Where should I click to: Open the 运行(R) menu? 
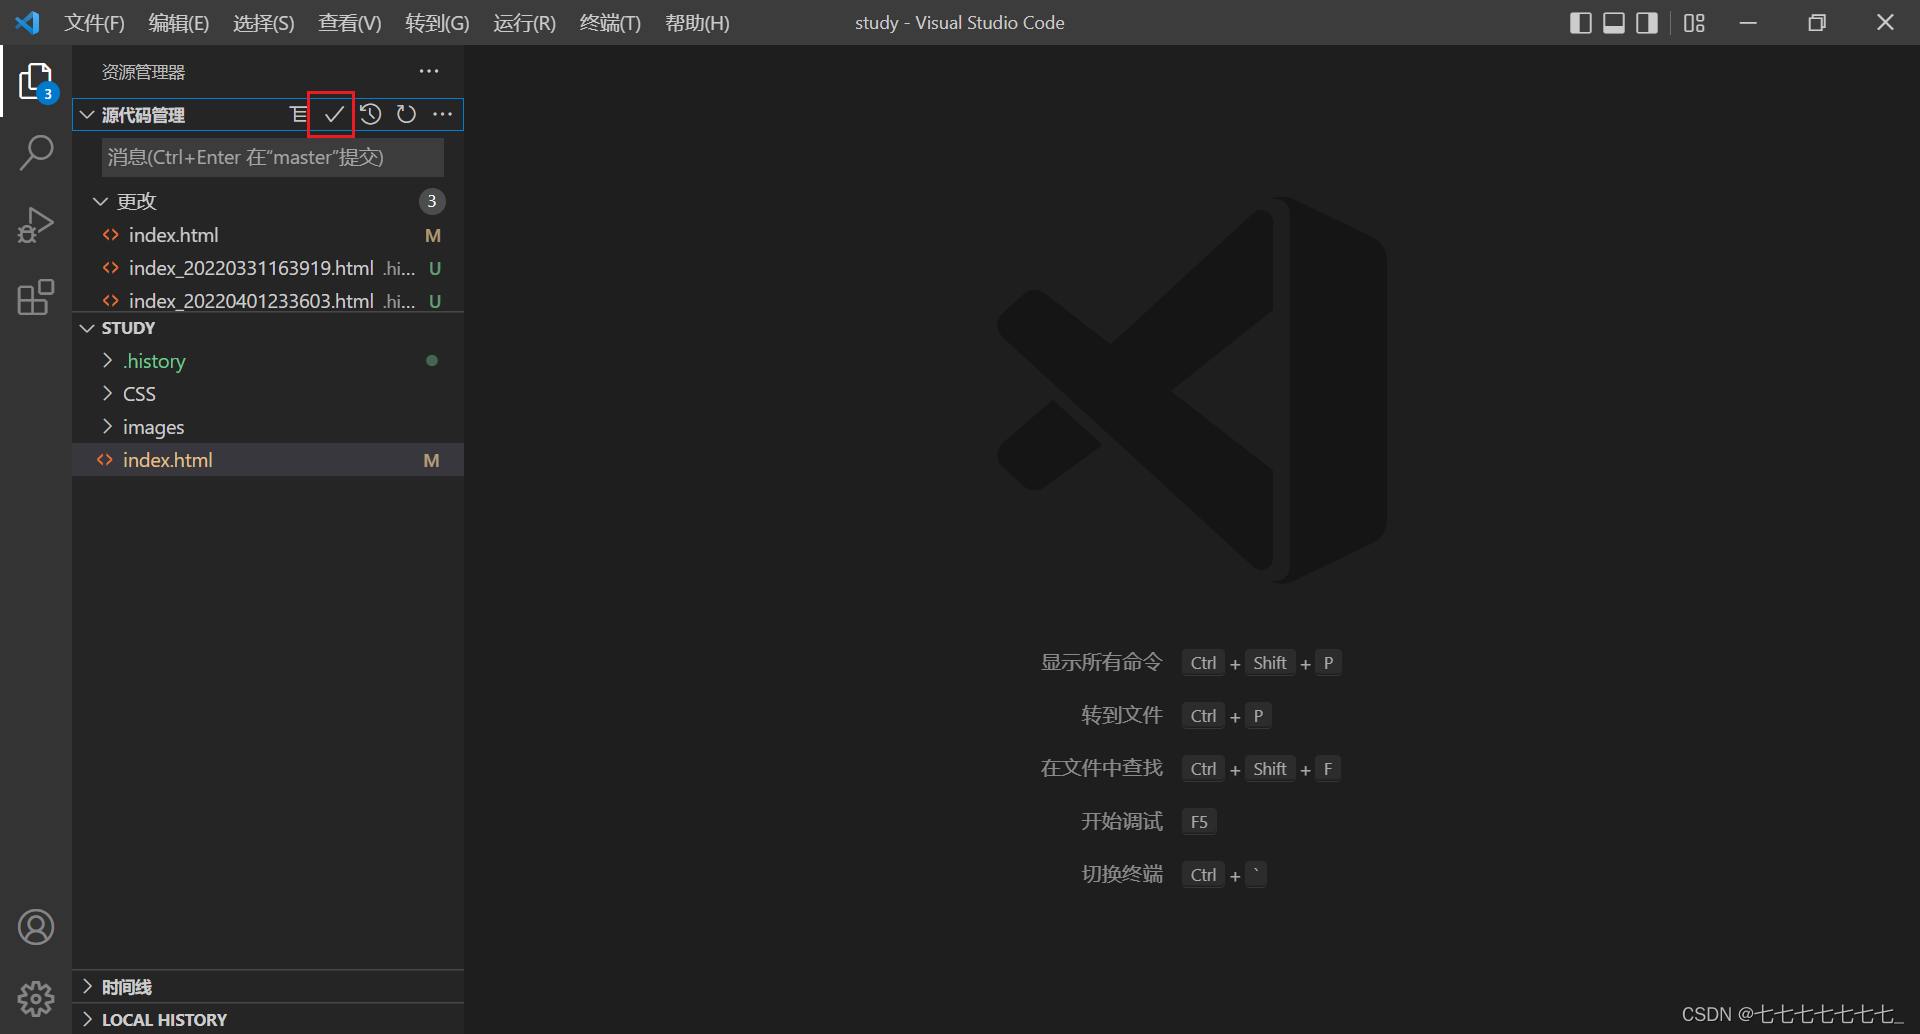coord(524,23)
